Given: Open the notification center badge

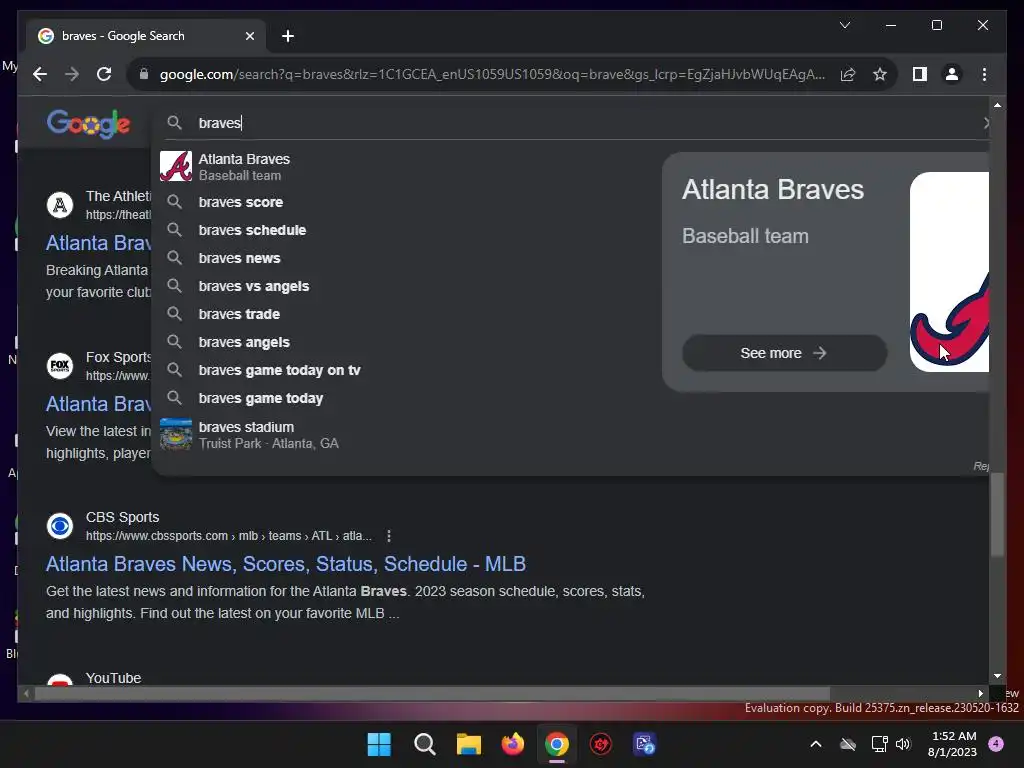Looking at the screenshot, I should coord(996,744).
